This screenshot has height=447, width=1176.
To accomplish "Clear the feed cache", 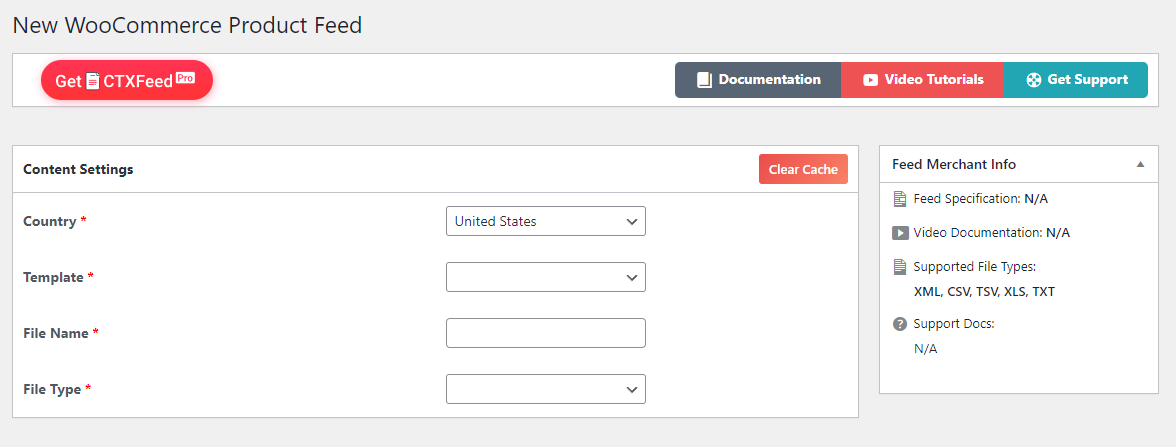I will click(x=803, y=170).
